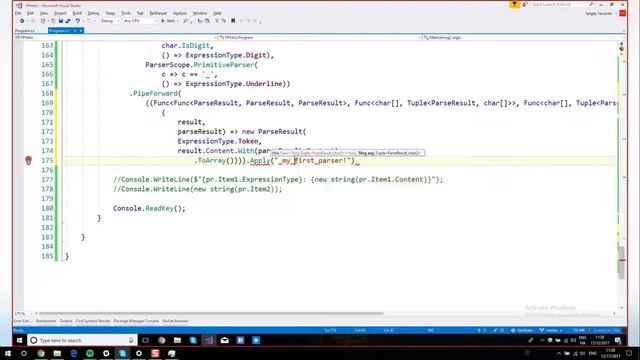Click the red user avatar badge
This screenshot has width=640, height=360.
pos(622,13)
